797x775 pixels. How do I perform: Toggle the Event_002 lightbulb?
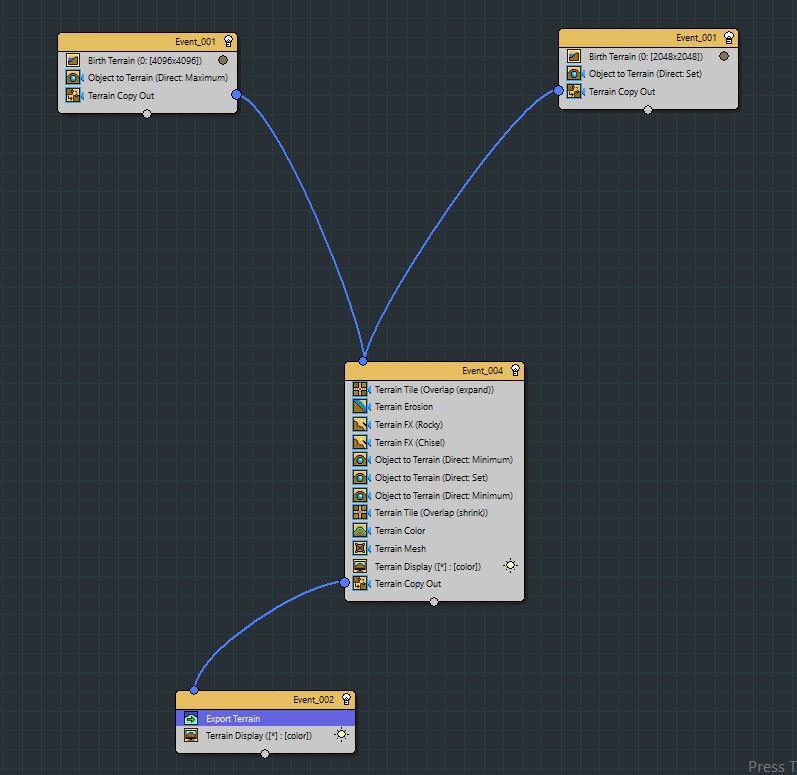coord(346,699)
